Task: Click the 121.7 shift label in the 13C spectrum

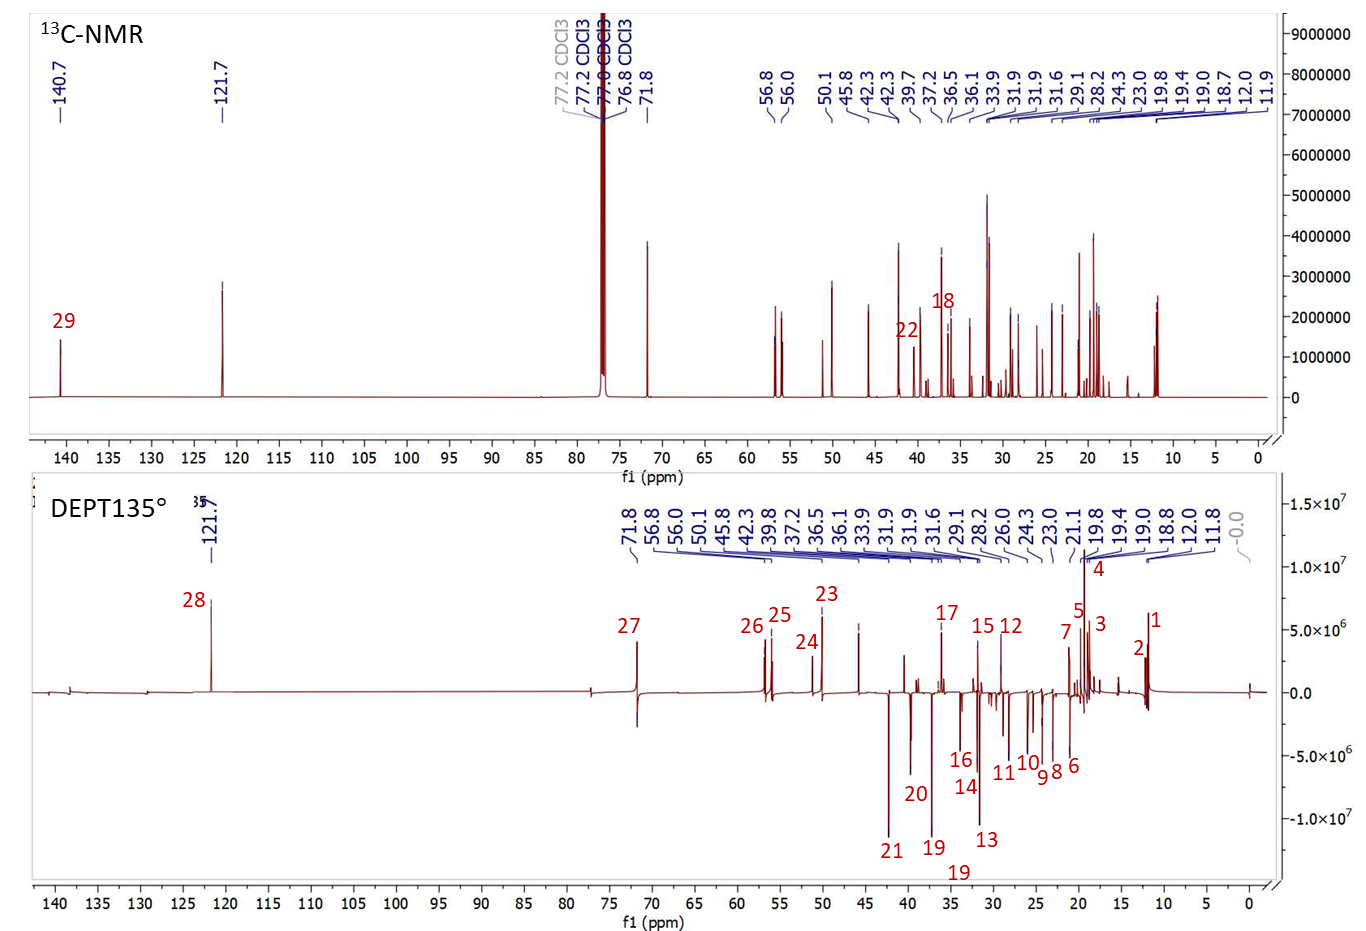Action: point(222,83)
